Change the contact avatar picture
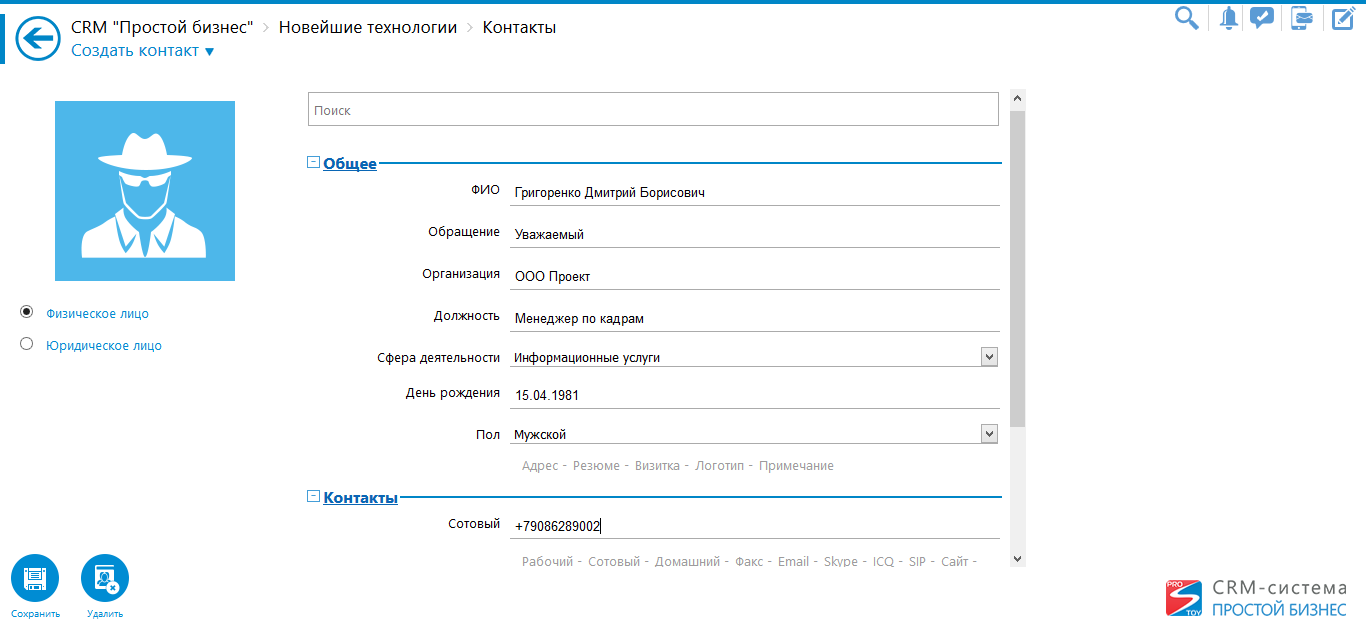 coord(145,191)
